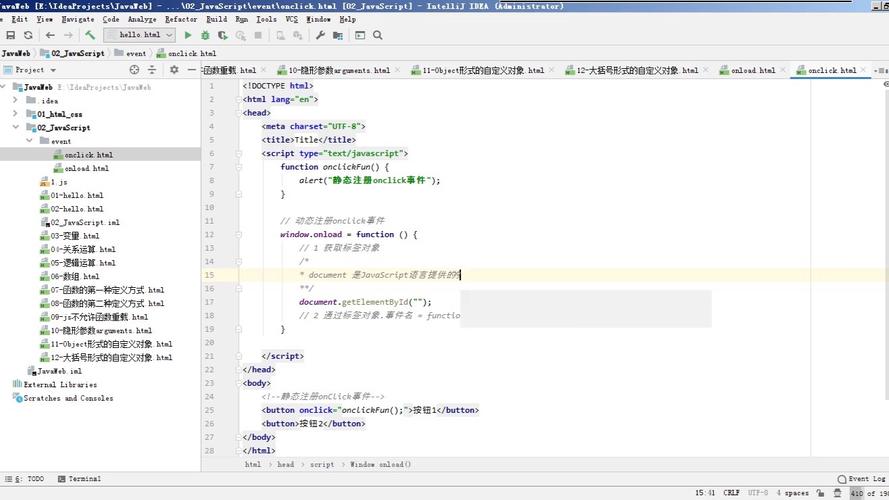
Task: Click the inspector hat icon in status bar
Action: pos(837,493)
